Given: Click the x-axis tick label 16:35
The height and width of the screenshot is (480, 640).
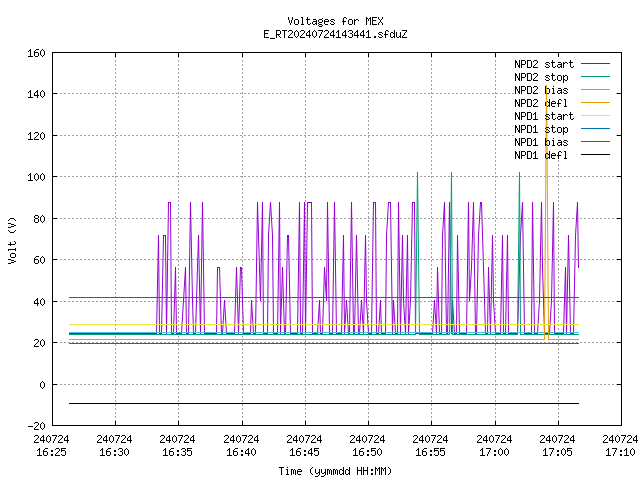Looking at the screenshot, I should (178, 452).
